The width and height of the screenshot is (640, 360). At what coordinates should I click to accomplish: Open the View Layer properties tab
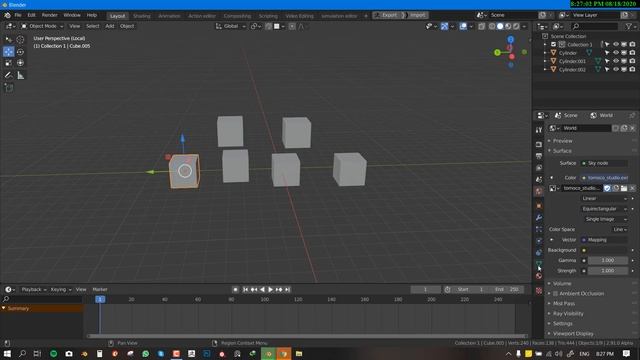click(x=539, y=168)
